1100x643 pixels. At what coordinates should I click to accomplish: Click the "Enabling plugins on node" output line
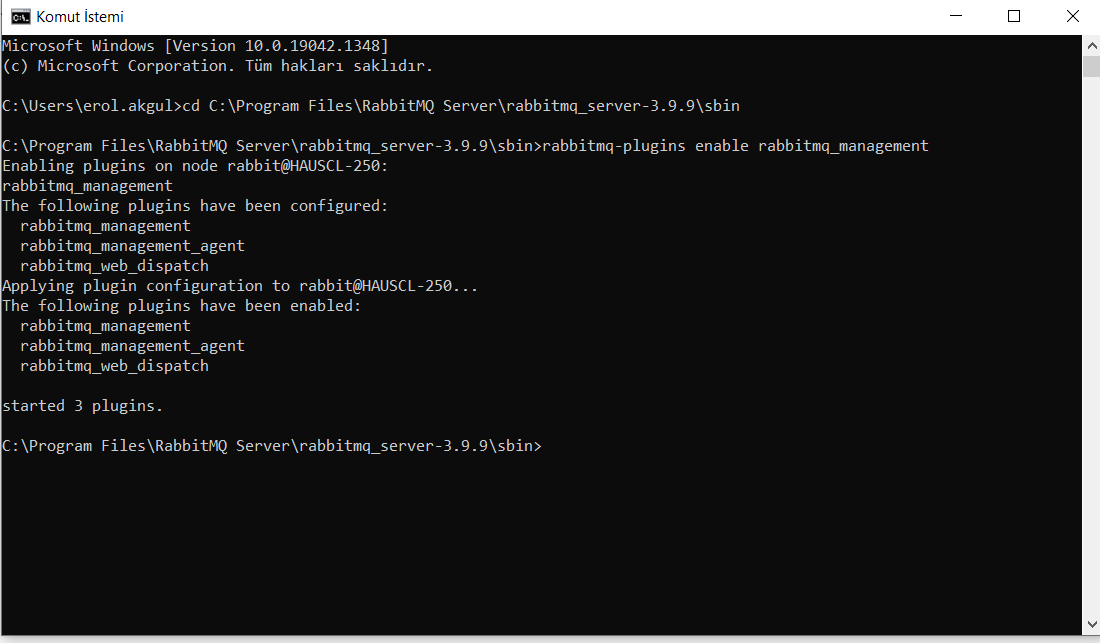click(x=195, y=166)
